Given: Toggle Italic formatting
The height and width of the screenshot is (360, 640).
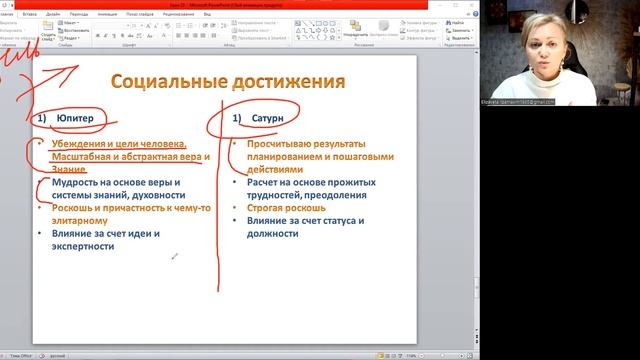Looking at the screenshot, I should tap(105, 36).
